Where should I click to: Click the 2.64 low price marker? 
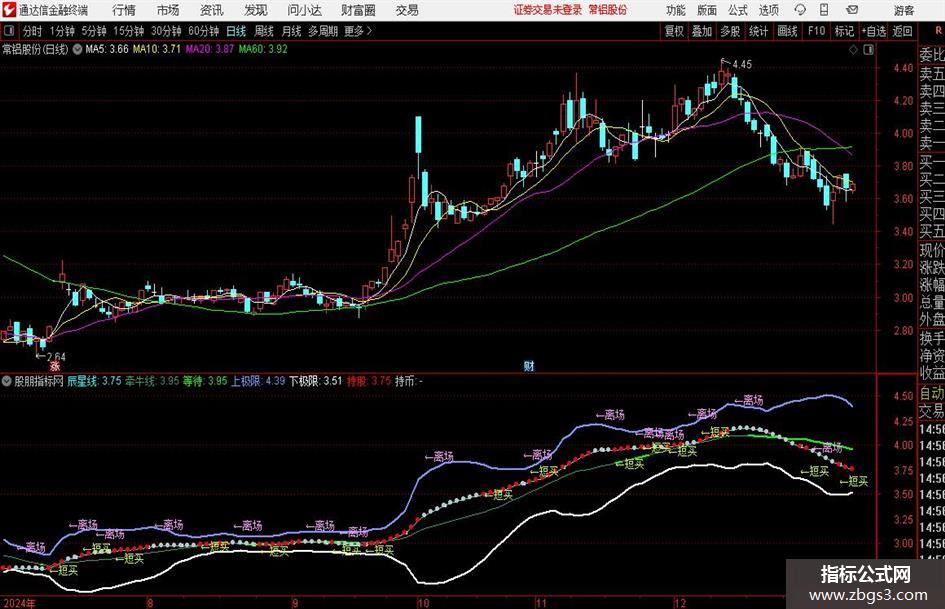pyautogui.click(x=55, y=357)
